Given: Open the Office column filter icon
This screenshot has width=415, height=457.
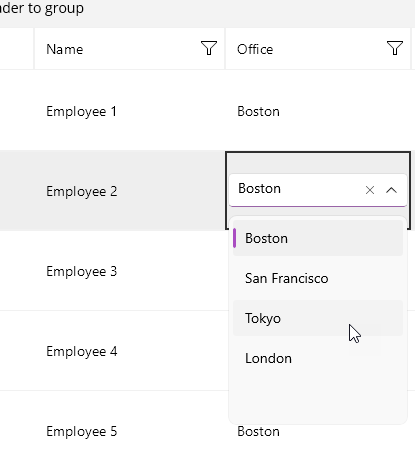Looking at the screenshot, I should click(395, 48).
